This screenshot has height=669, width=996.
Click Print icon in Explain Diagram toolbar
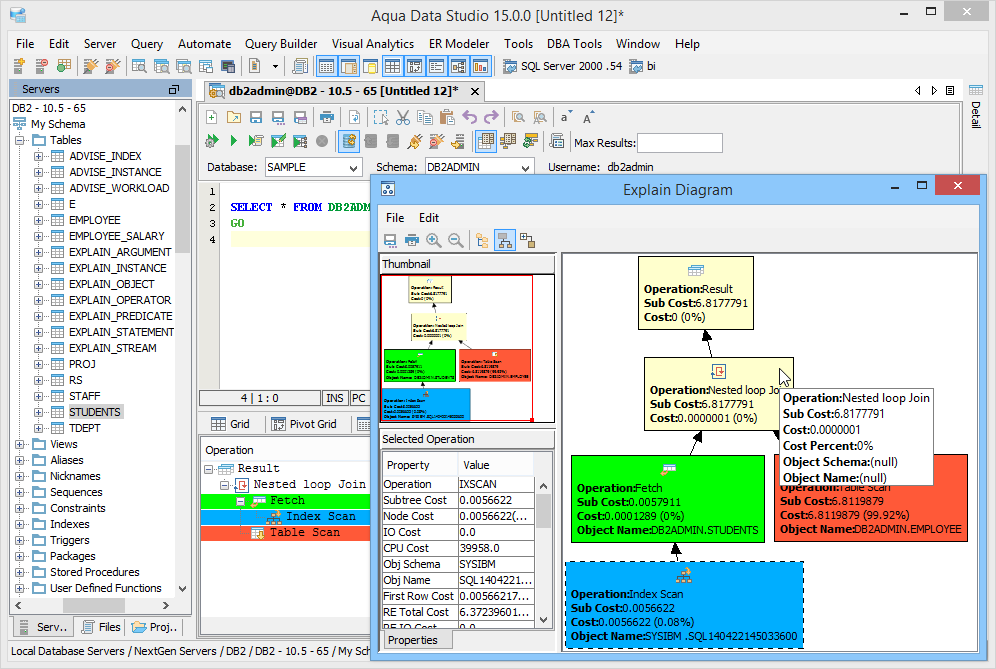click(412, 240)
